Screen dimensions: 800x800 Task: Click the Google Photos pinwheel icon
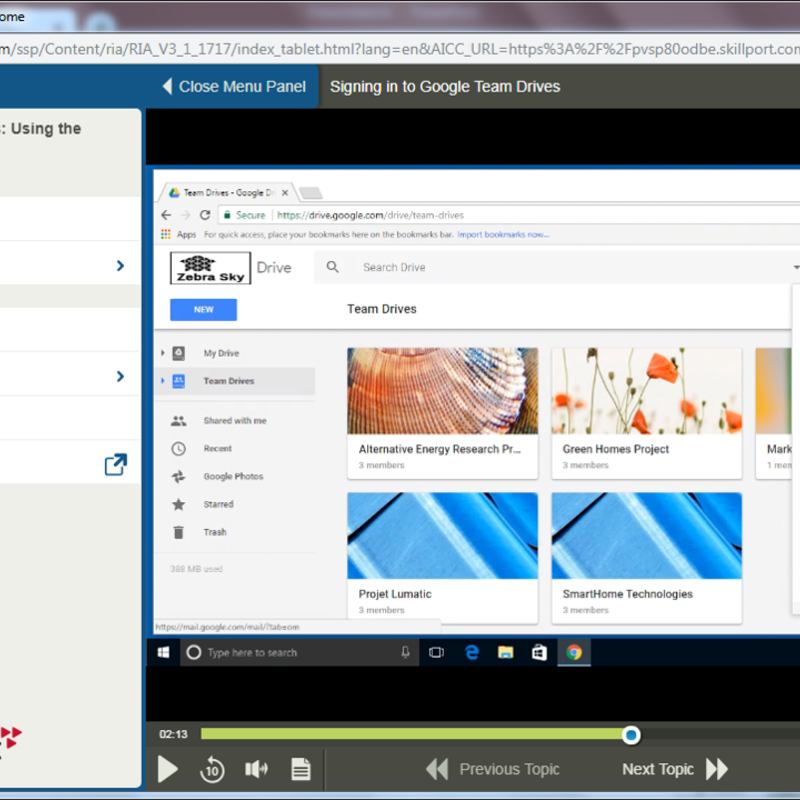click(179, 477)
